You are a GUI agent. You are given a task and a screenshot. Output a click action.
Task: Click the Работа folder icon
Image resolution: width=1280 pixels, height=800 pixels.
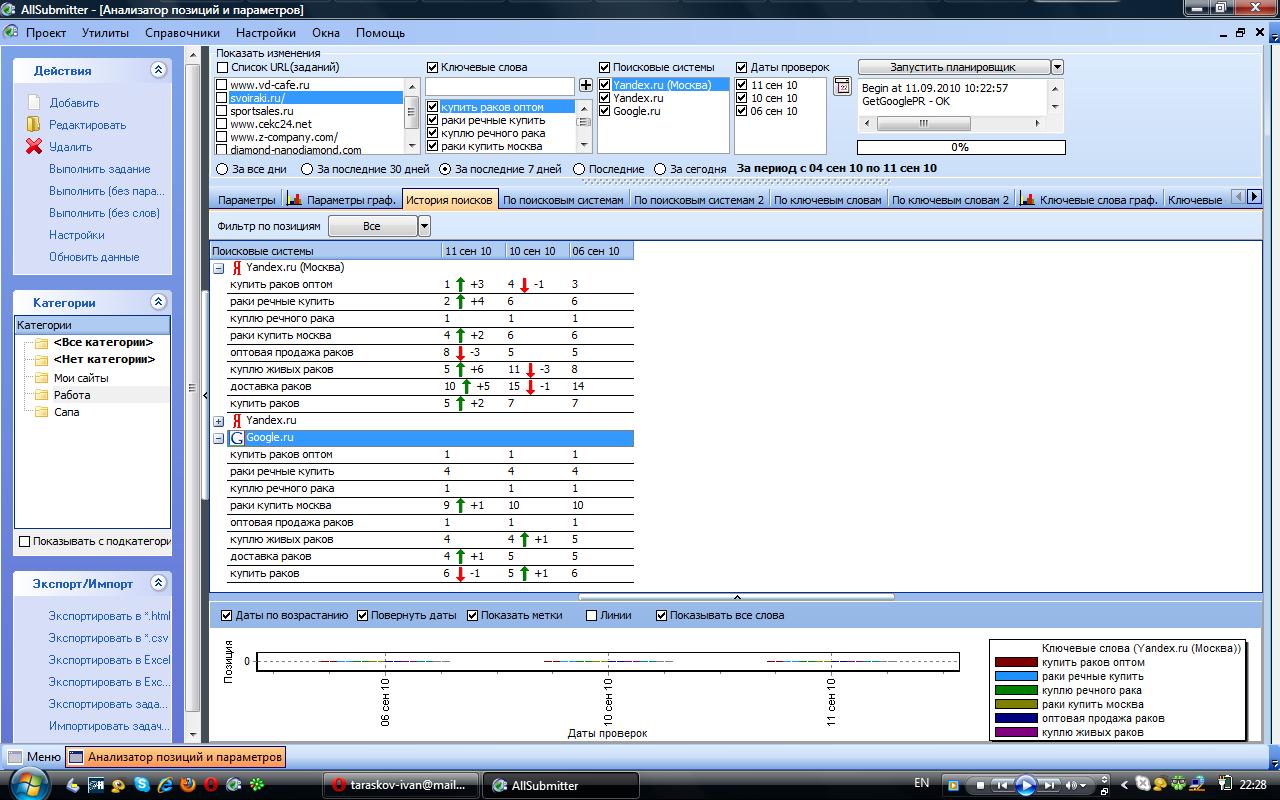point(41,395)
